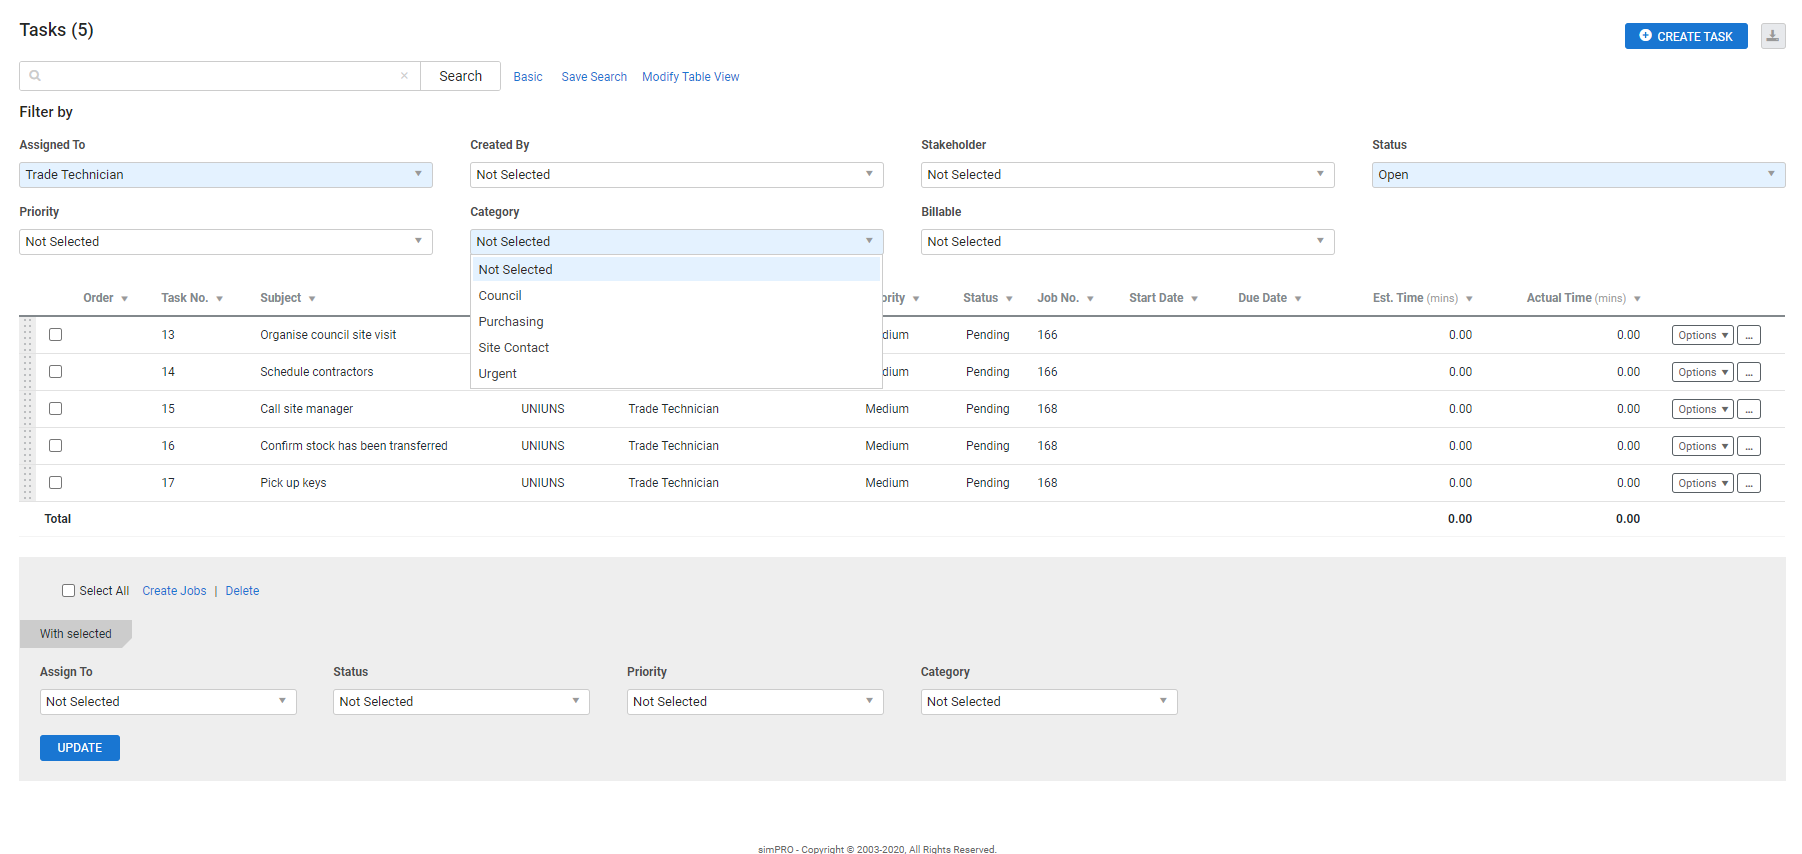Open the Assigned To filter dropdown

(x=225, y=175)
